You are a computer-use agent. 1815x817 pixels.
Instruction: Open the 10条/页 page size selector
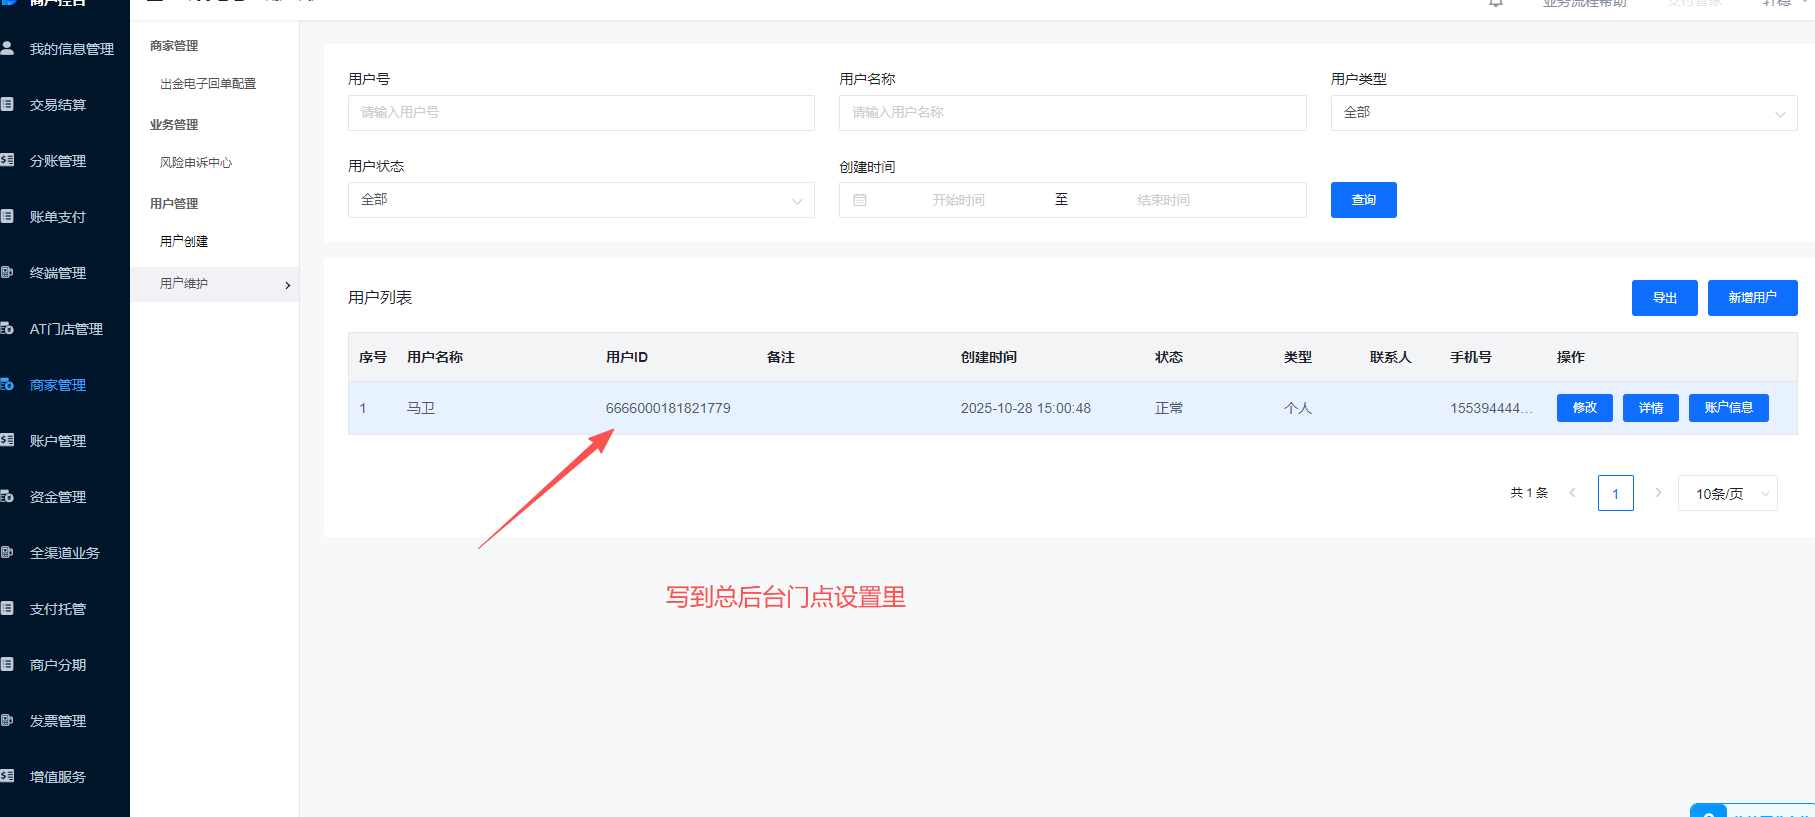[1727, 493]
